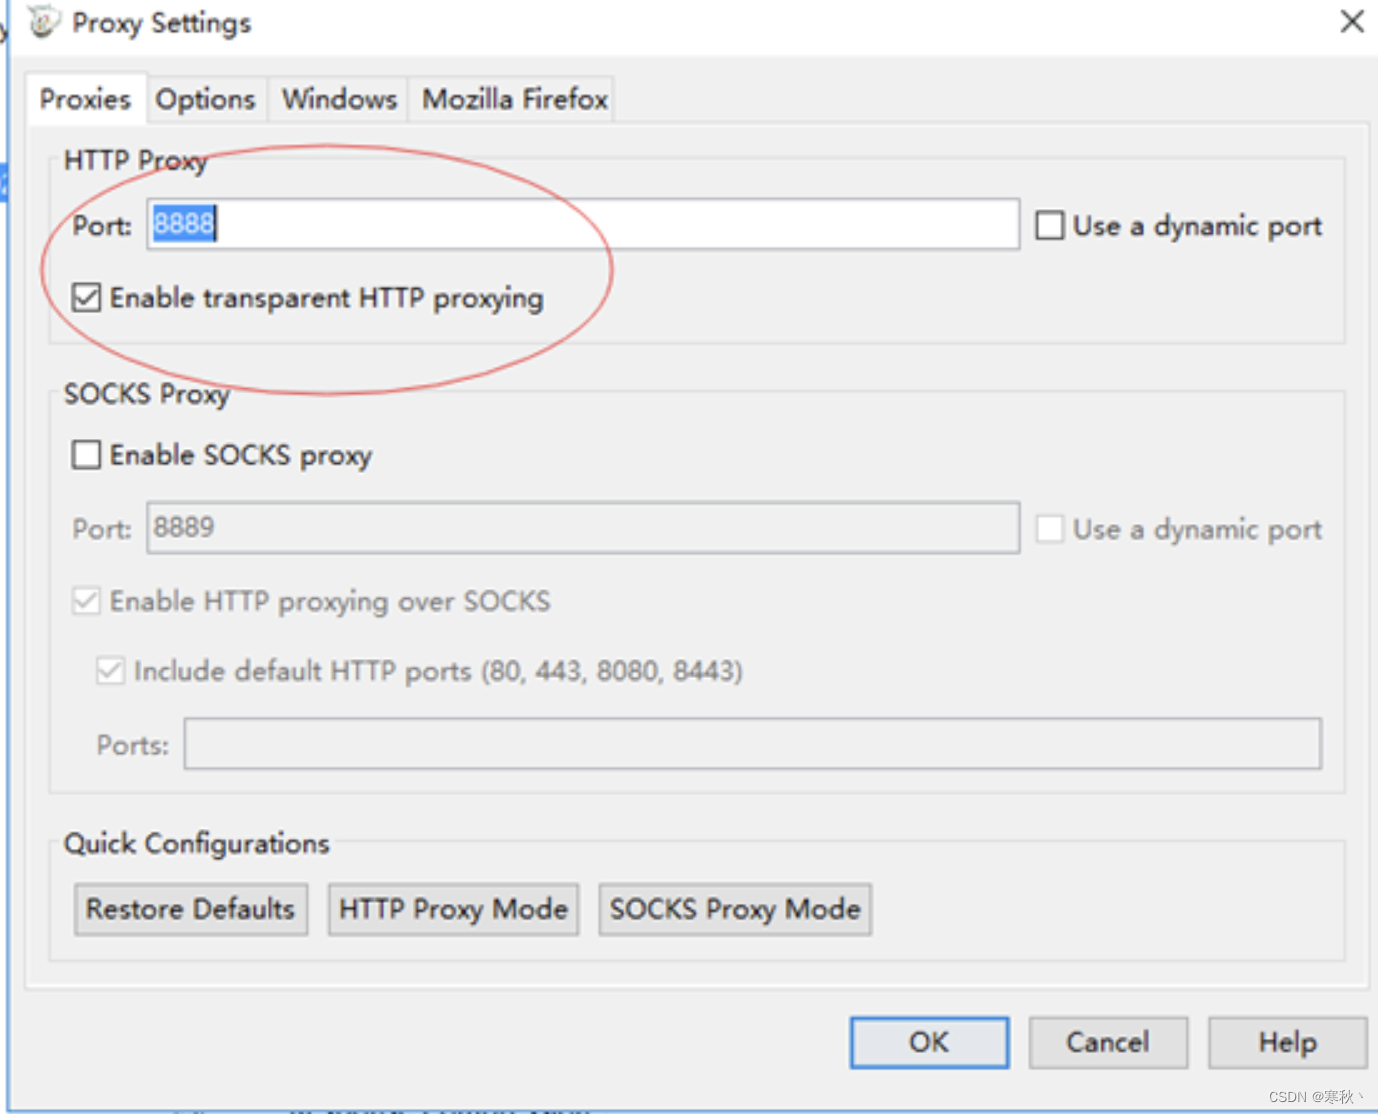Open the Options tab
The width and height of the screenshot is (1378, 1114).
pyautogui.click(x=206, y=99)
